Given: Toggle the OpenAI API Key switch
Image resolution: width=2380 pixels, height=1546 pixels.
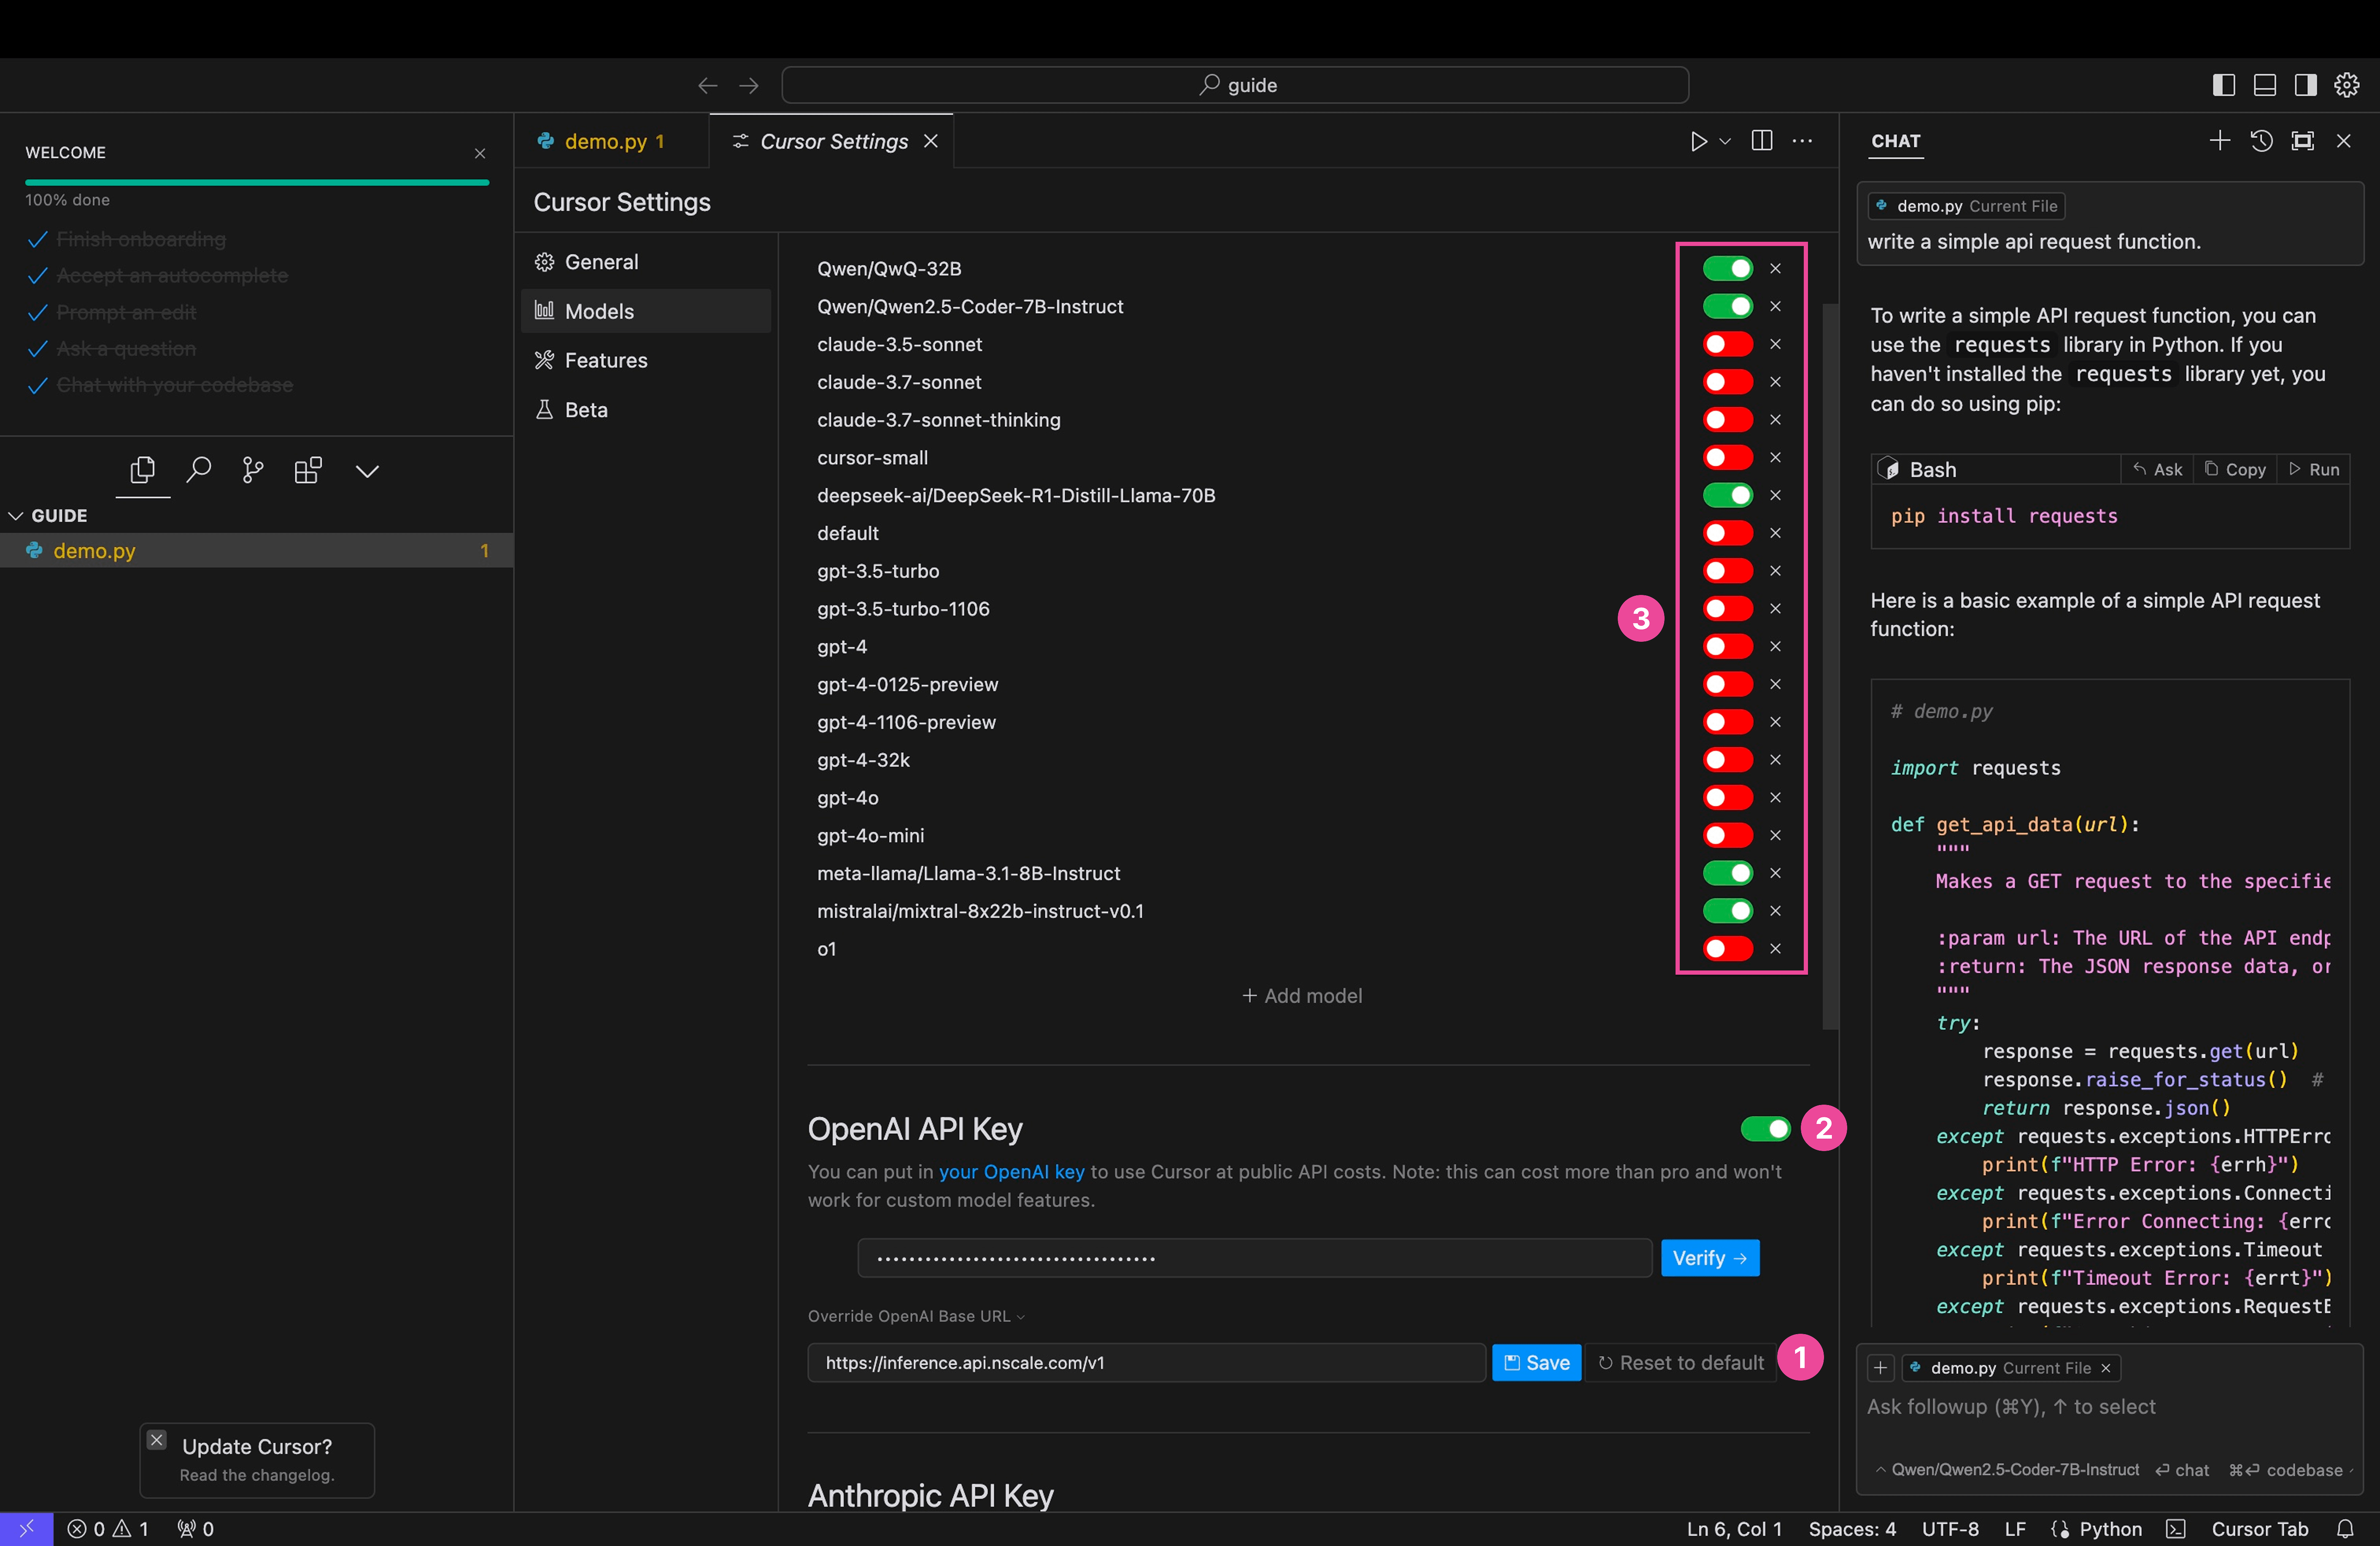Looking at the screenshot, I should pos(1765,1129).
